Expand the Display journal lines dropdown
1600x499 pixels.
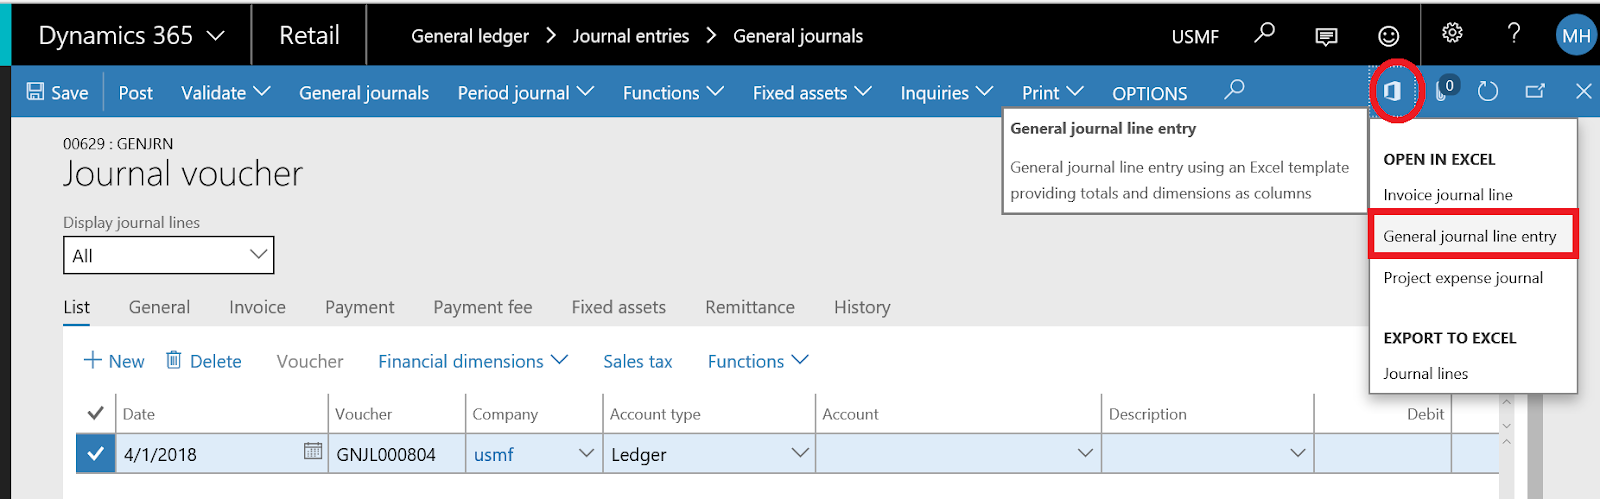pos(168,255)
